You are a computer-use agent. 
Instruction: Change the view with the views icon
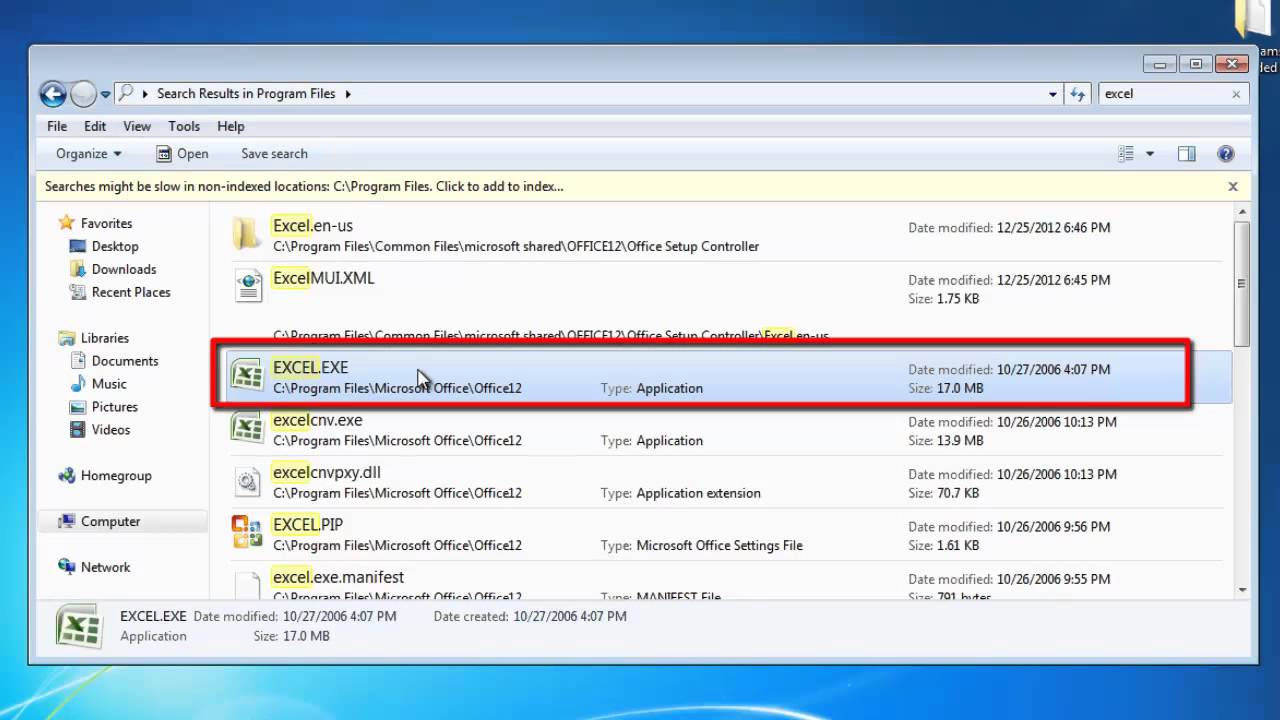point(1126,154)
